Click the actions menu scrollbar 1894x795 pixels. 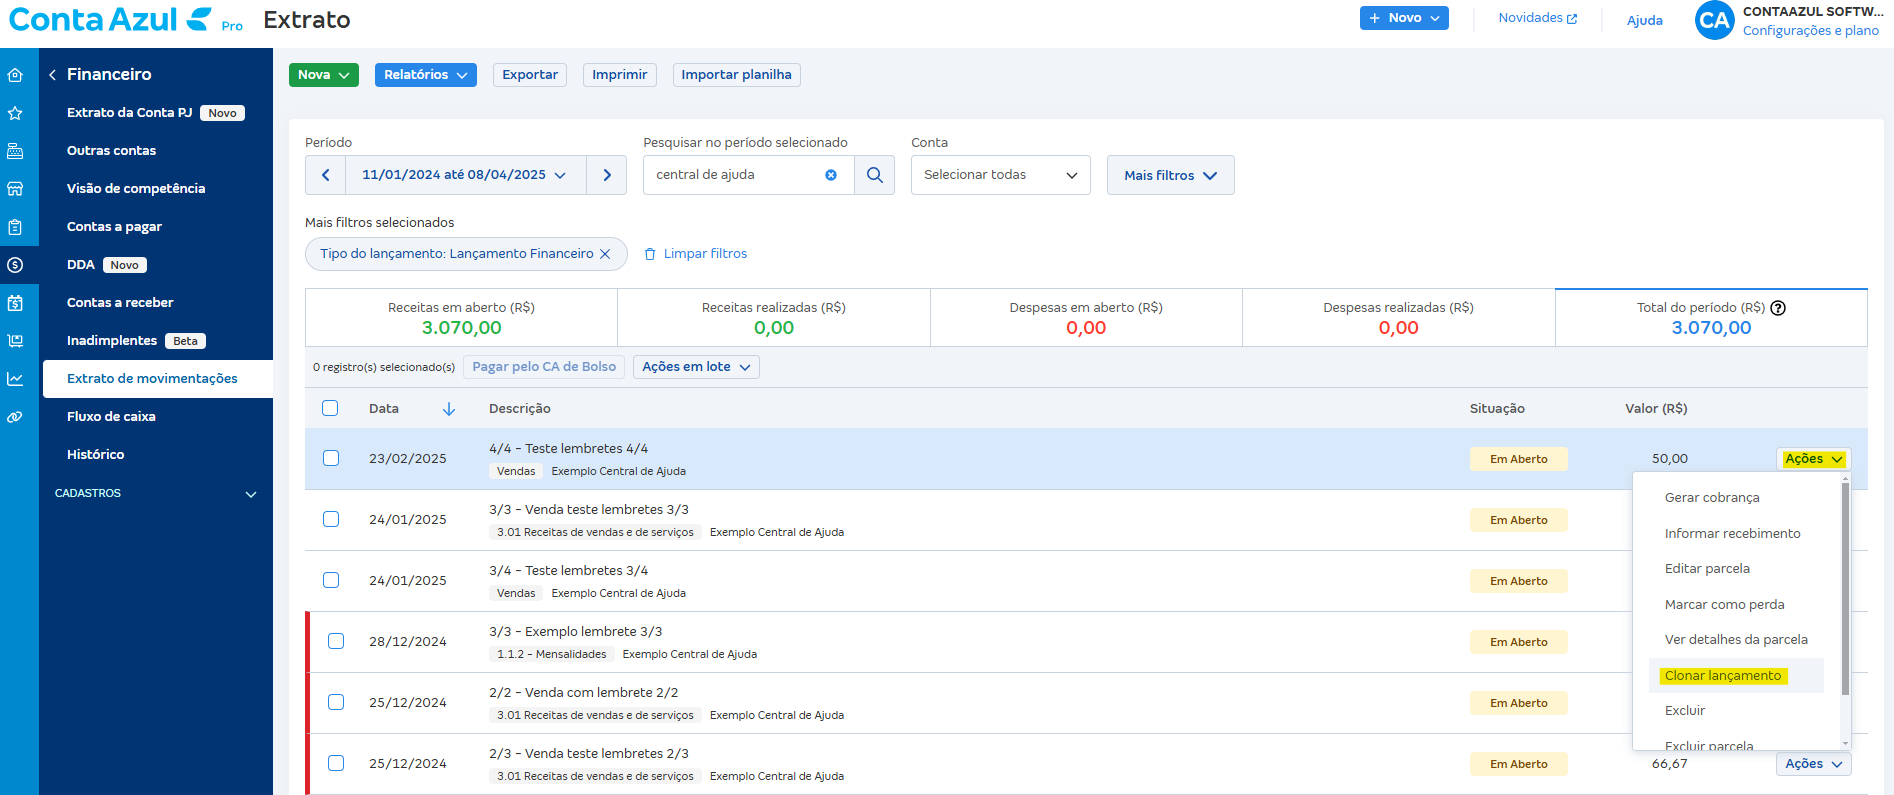click(x=1844, y=590)
